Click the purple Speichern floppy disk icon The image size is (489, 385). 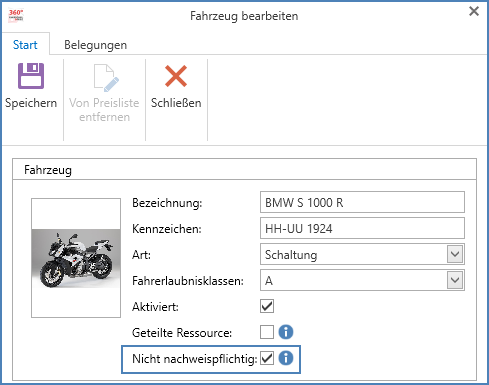(31, 76)
